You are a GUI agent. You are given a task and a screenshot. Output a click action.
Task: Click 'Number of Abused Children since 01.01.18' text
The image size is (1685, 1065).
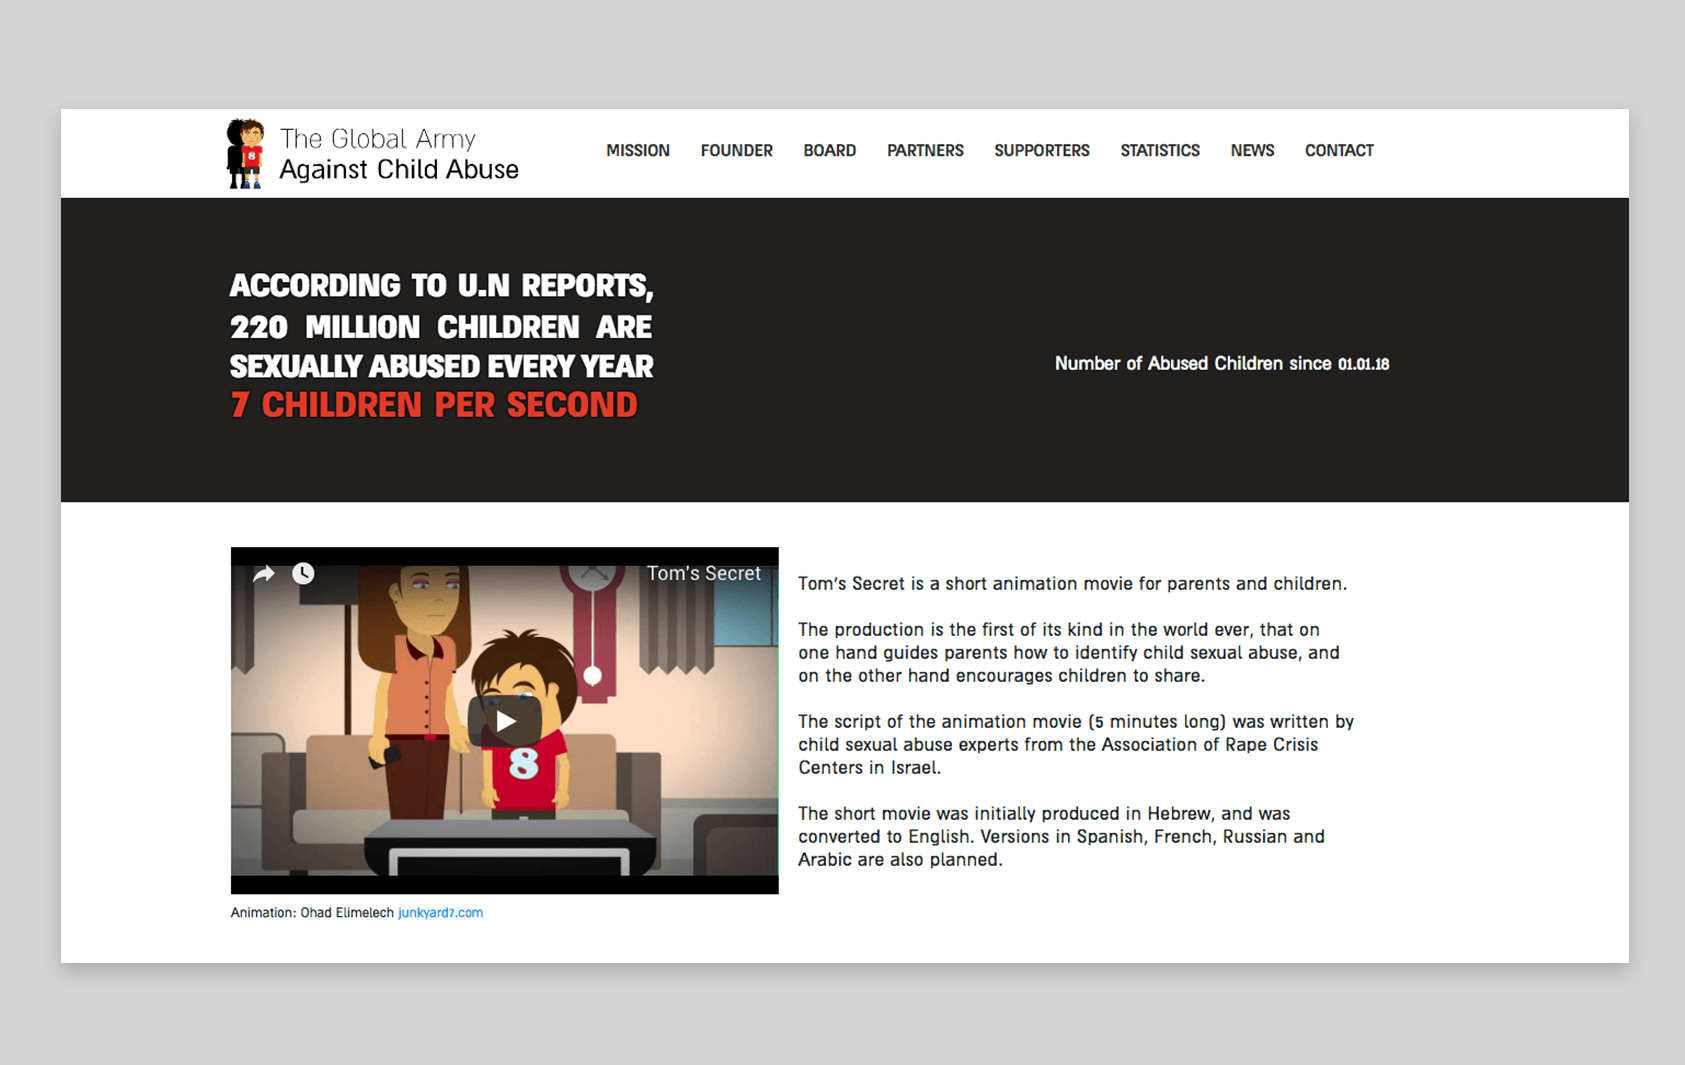(x=1222, y=364)
